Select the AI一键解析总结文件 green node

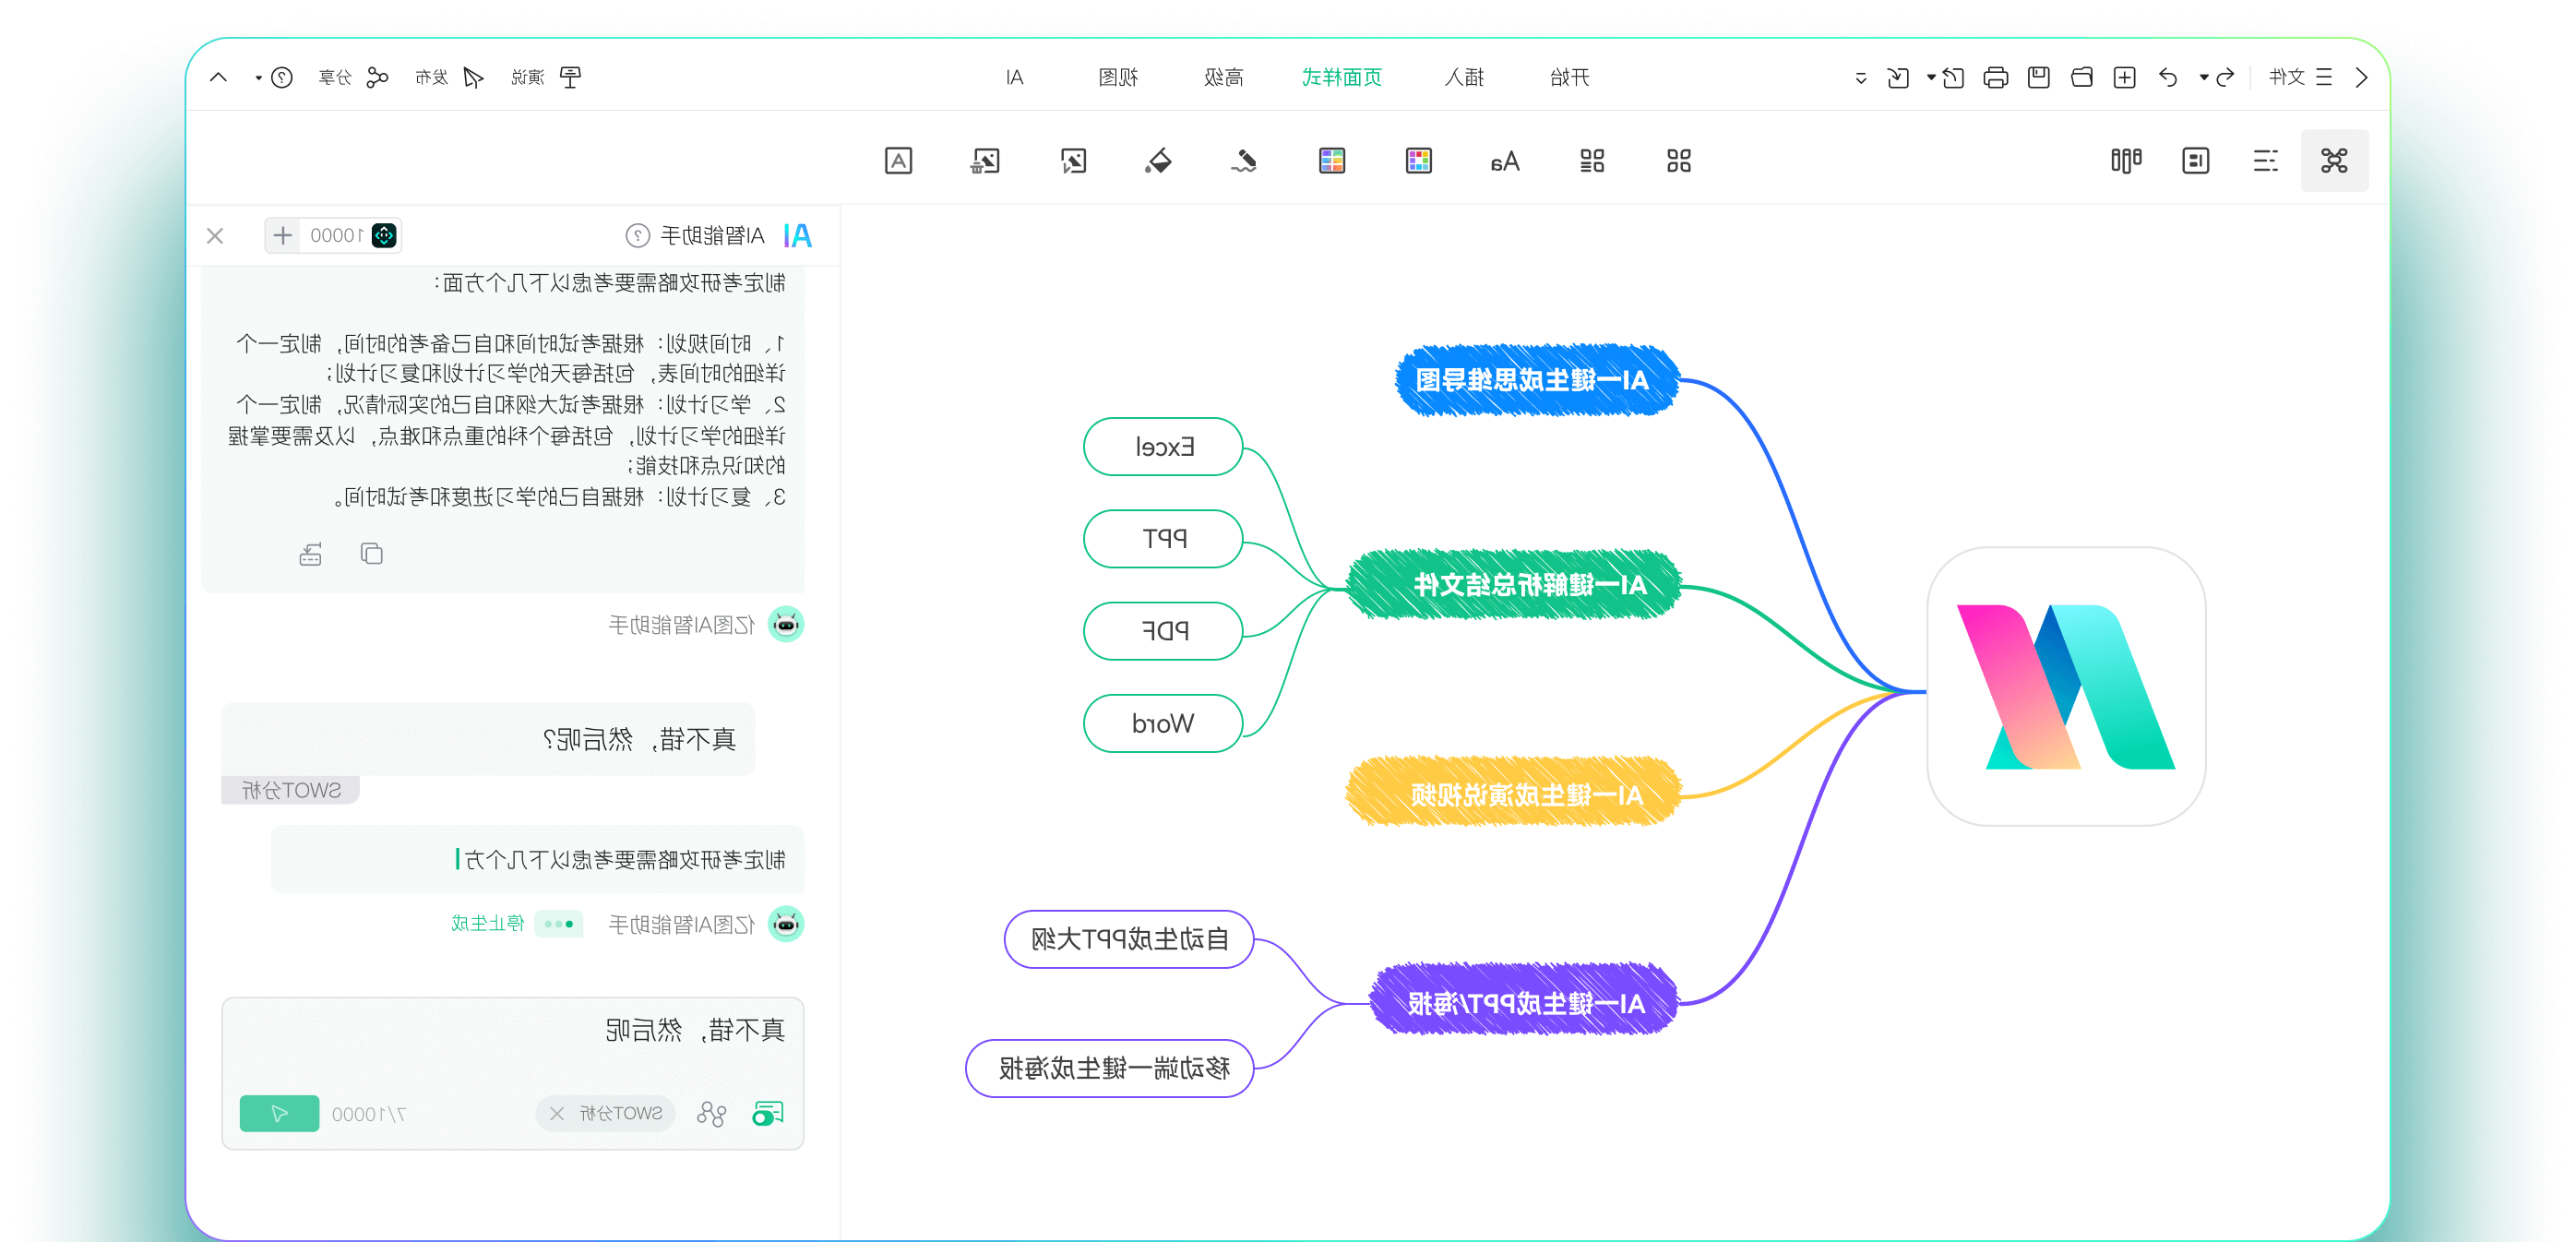click(1512, 585)
